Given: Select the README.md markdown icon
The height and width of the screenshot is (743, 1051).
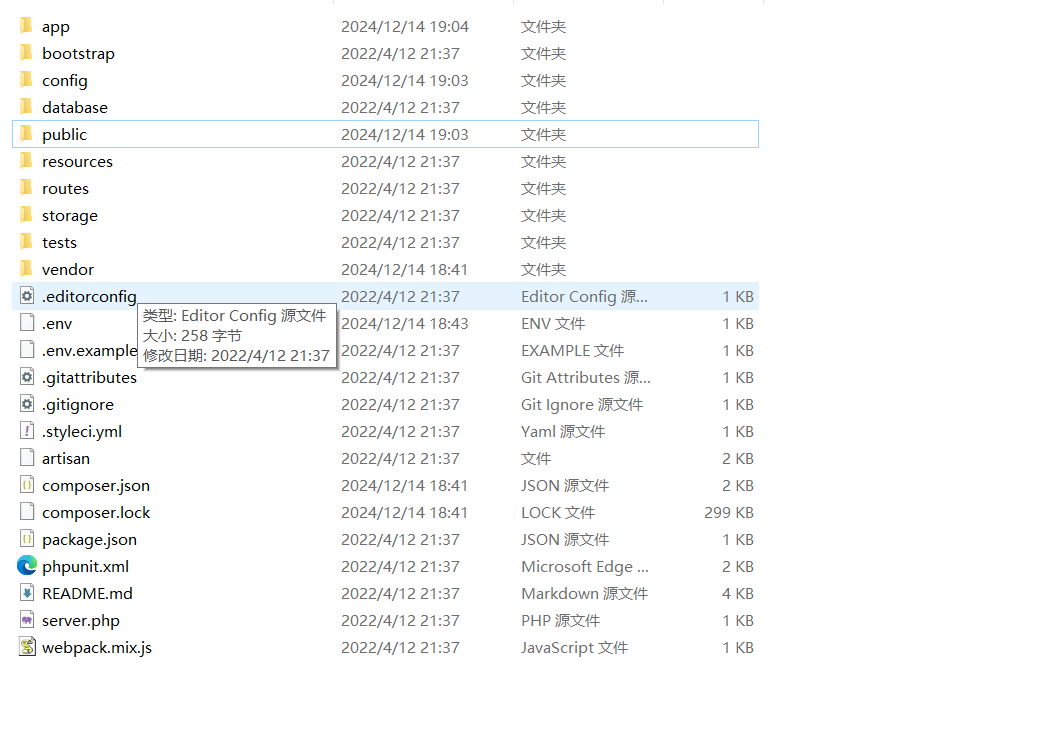Looking at the screenshot, I should pyautogui.click(x=27, y=593).
